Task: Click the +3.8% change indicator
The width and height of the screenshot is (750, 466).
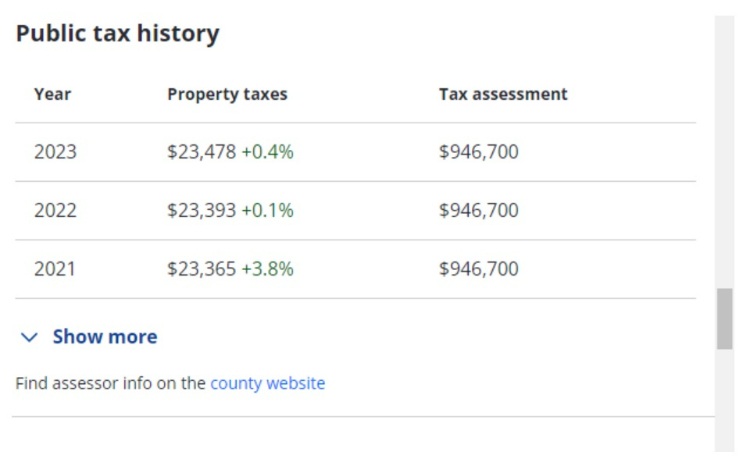Action: (267, 269)
